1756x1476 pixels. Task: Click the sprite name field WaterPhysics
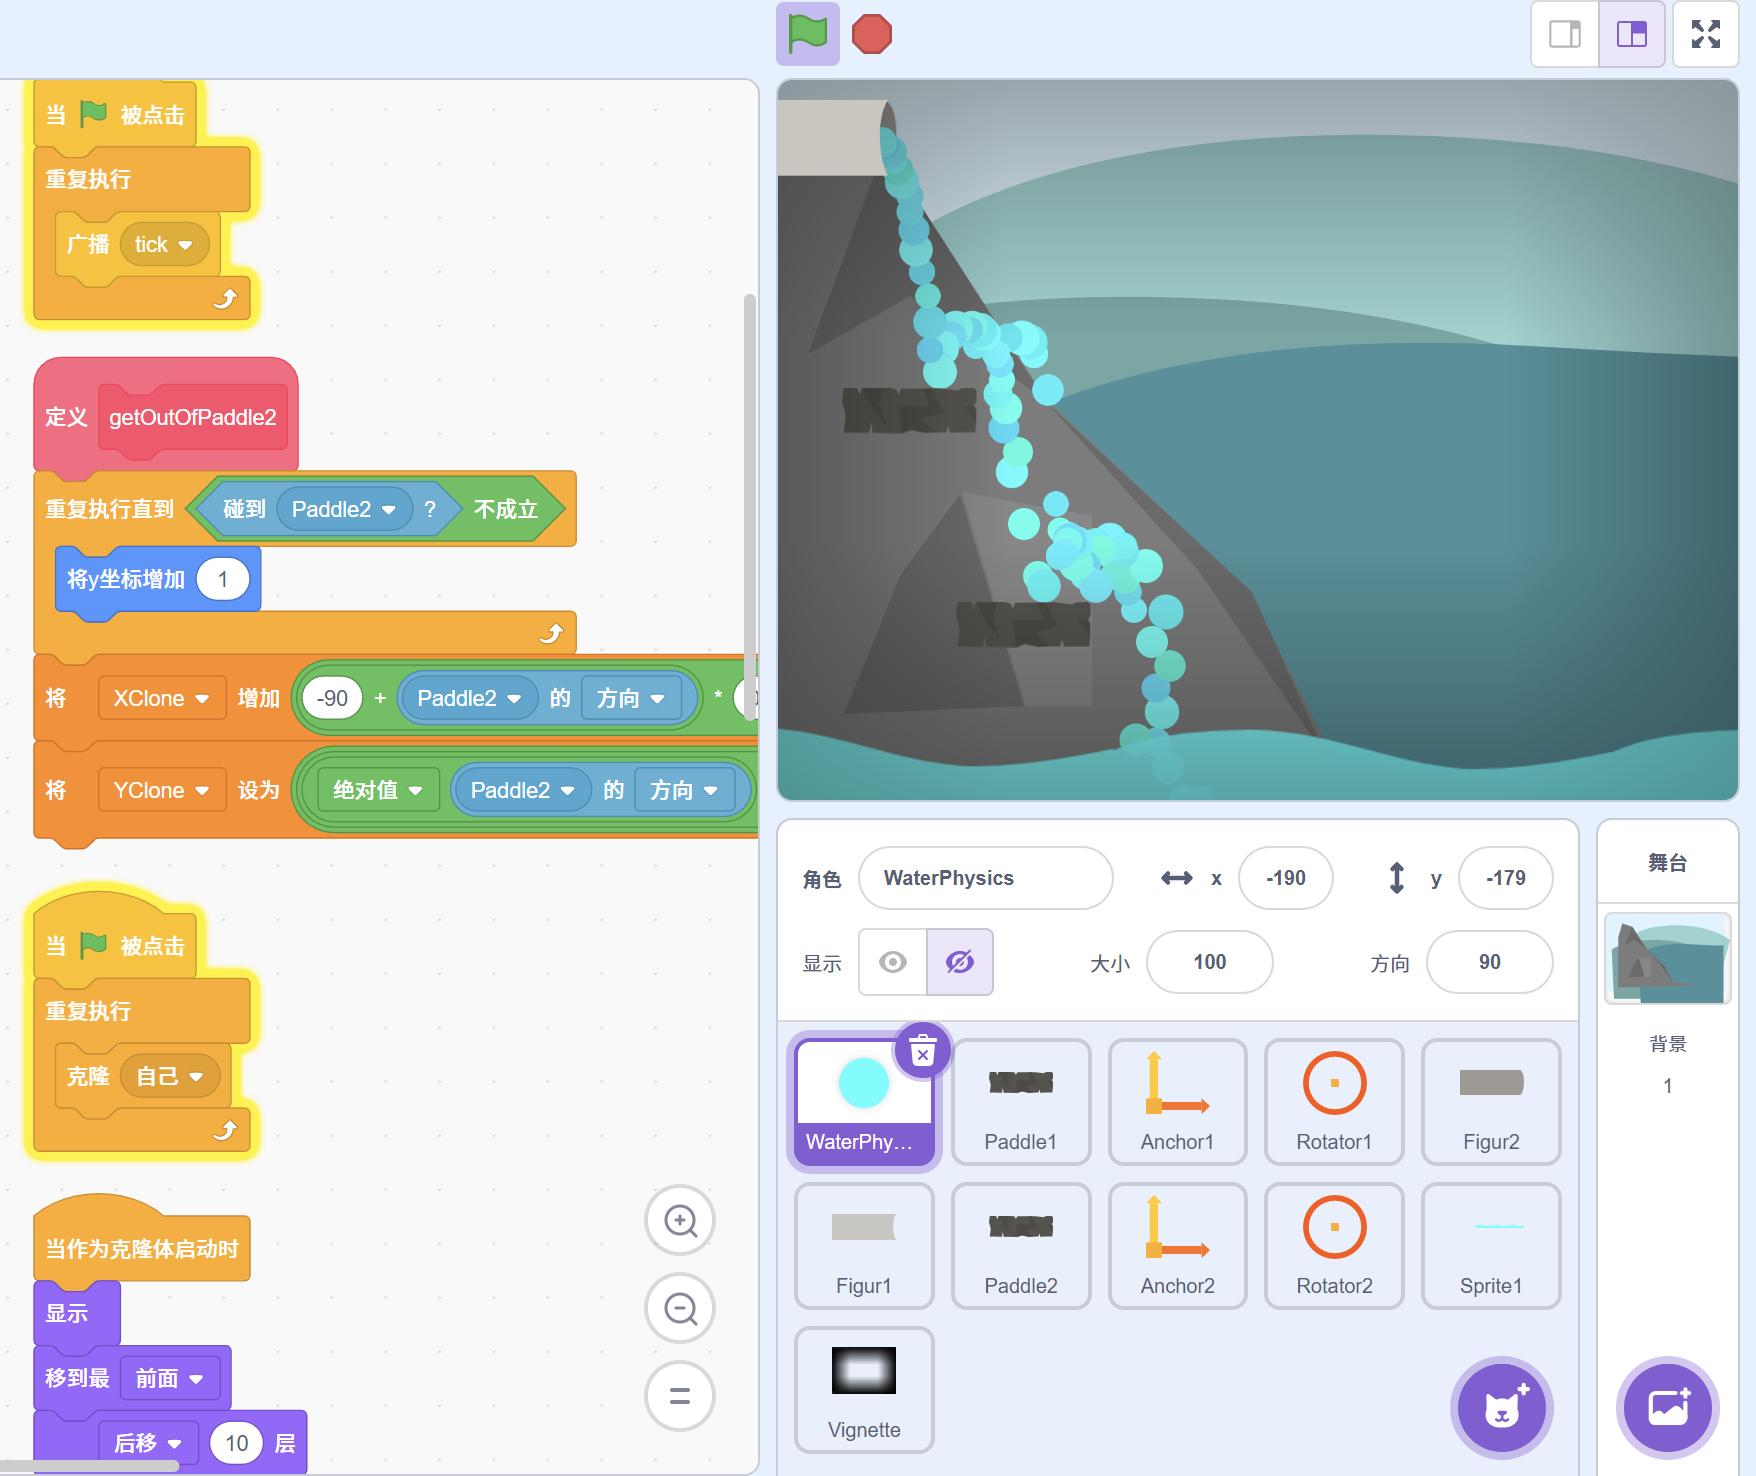pos(985,878)
